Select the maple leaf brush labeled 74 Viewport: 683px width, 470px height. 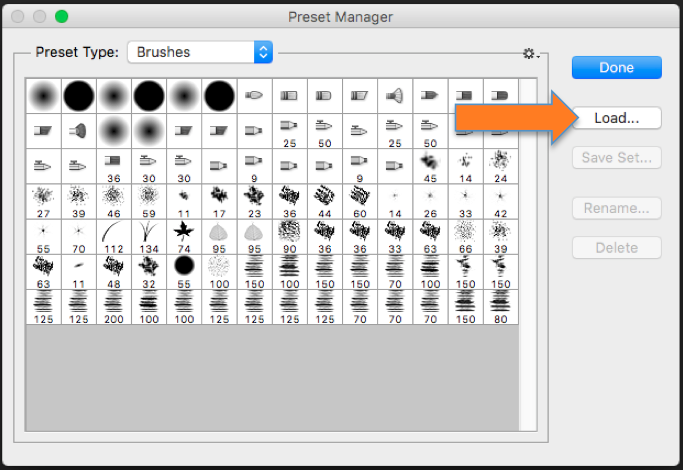click(184, 237)
